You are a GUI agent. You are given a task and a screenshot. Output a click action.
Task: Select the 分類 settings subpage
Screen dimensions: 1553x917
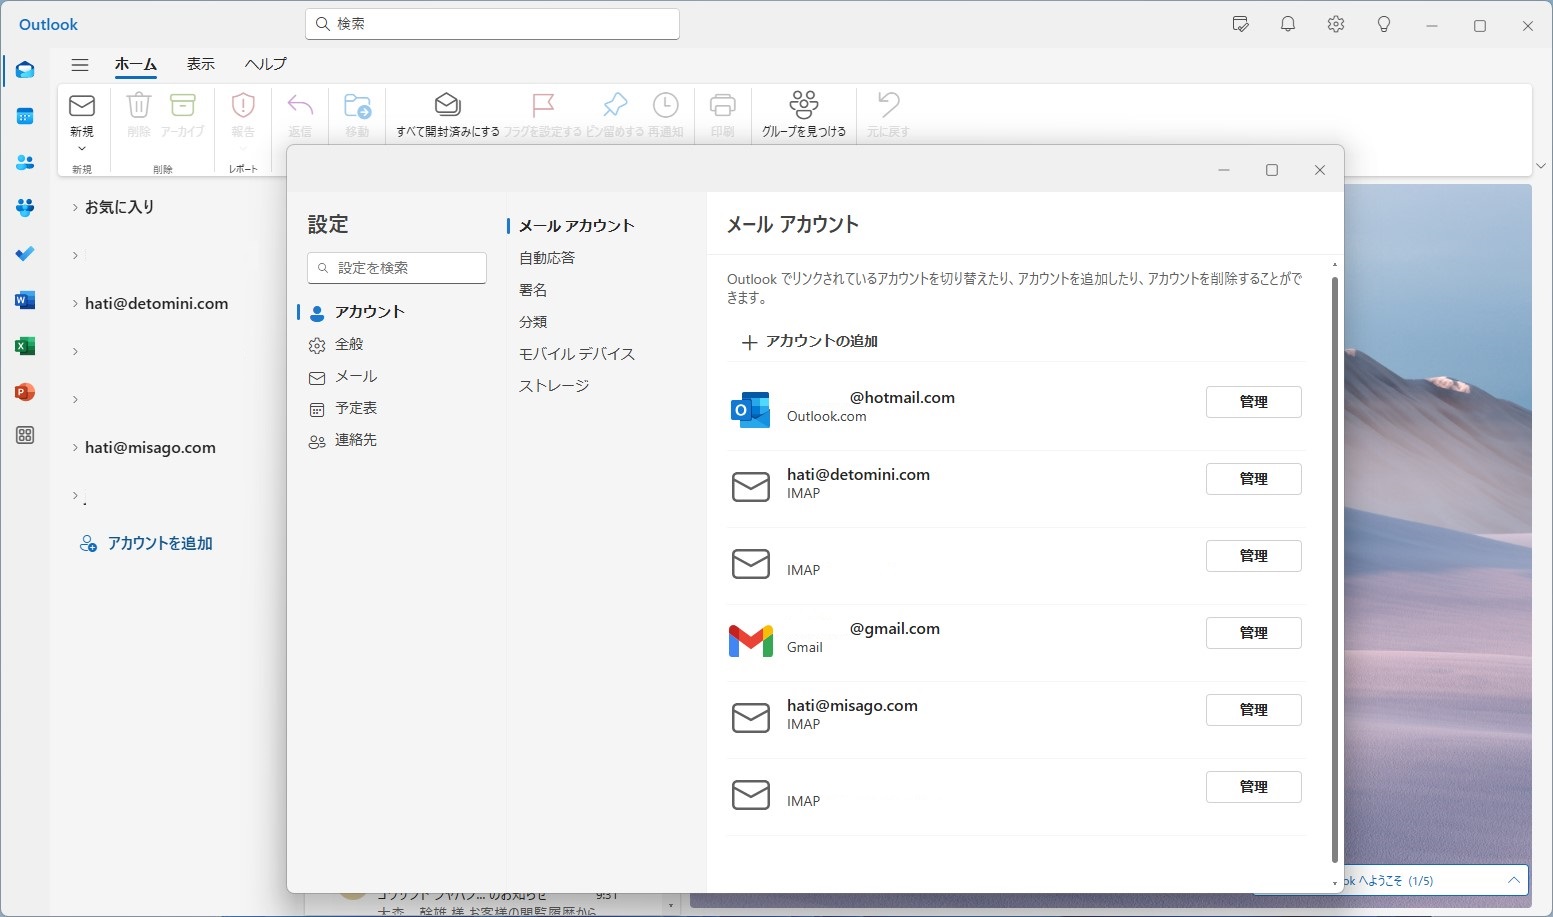533,322
